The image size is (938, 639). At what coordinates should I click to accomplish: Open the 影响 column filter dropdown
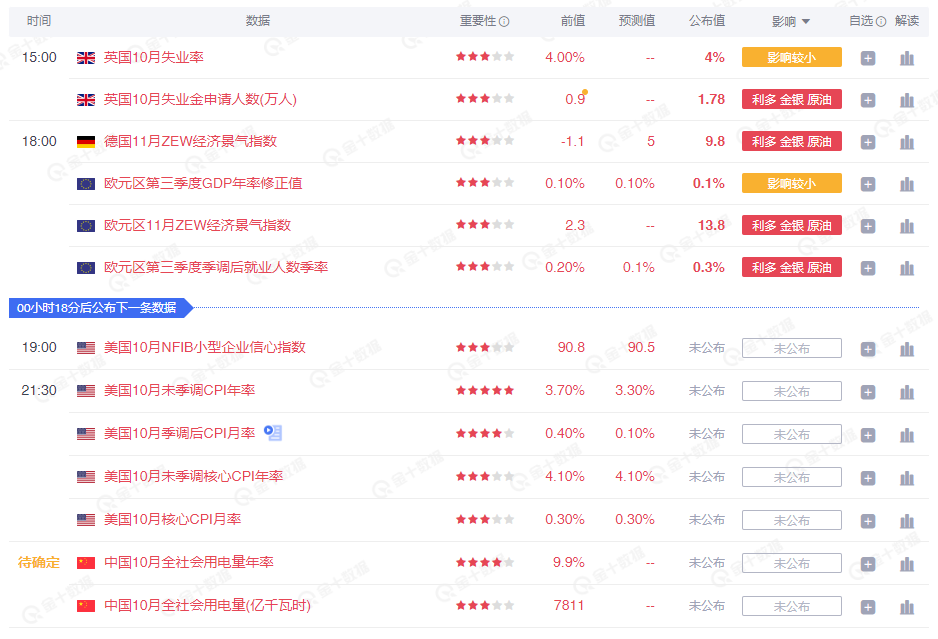pyautogui.click(x=805, y=20)
